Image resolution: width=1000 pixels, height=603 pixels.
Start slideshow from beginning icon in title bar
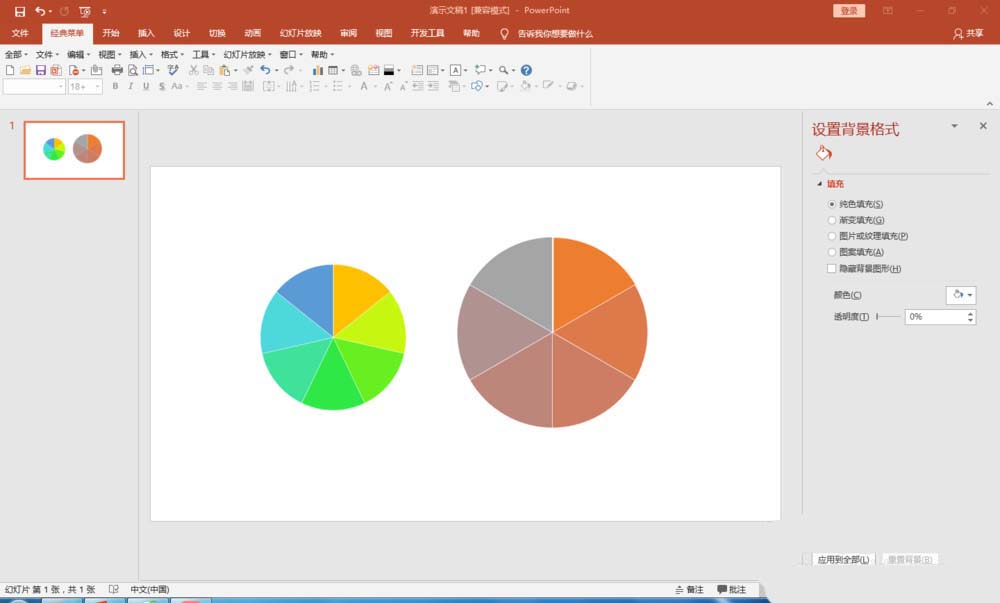pyautogui.click(x=85, y=11)
